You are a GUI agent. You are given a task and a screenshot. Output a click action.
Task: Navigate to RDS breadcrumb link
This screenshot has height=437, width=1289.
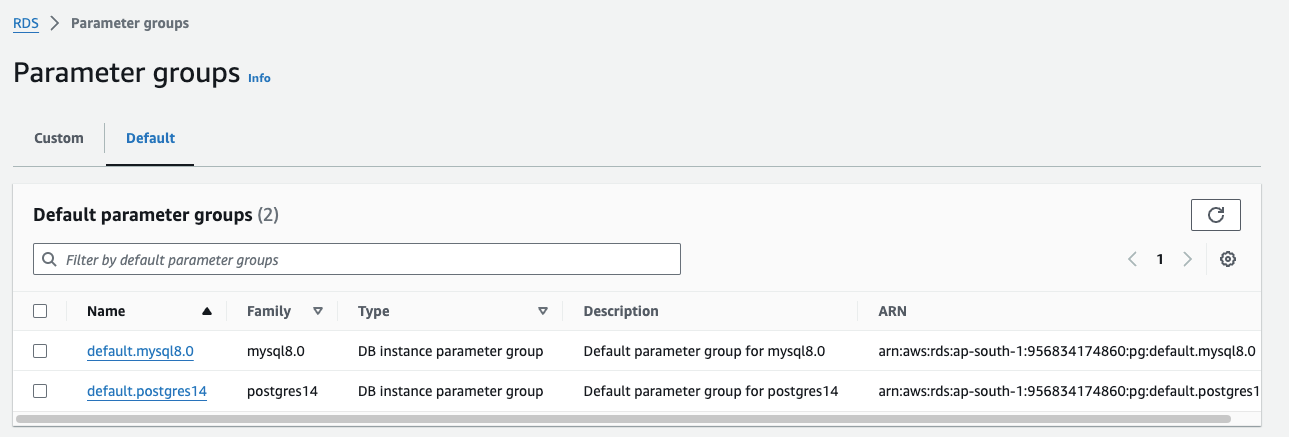[x=26, y=23]
